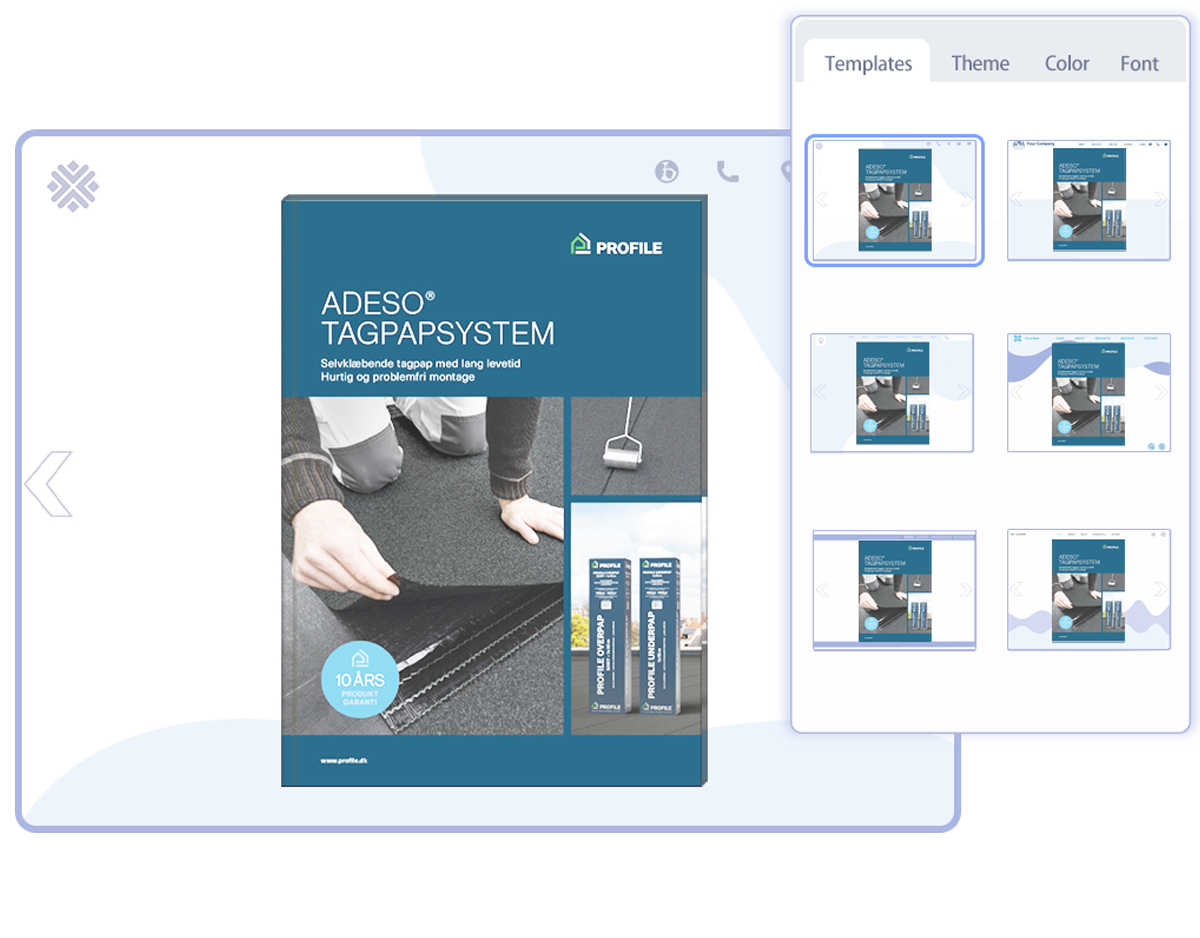The width and height of the screenshot is (1200, 938).
Task: Select the template with the wavy bottom background
Action: click(1088, 590)
